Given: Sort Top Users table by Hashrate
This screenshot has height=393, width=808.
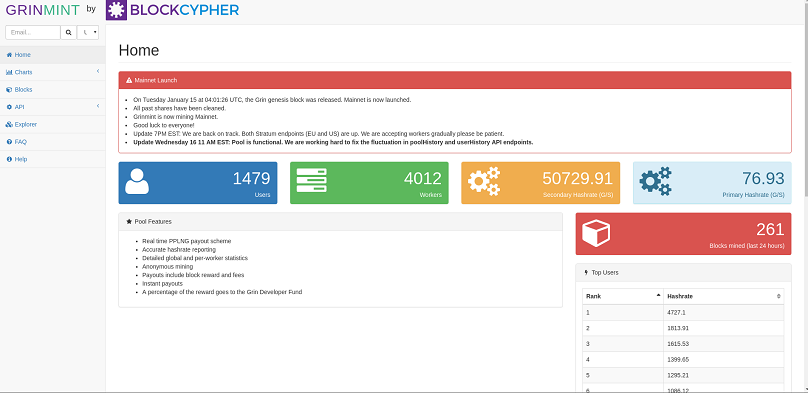Looking at the screenshot, I should [x=723, y=296].
